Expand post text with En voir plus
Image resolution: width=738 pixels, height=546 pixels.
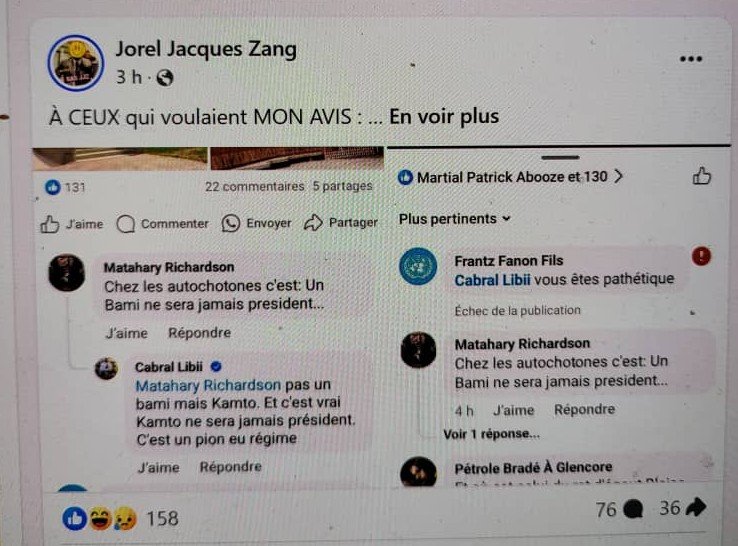(444, 116)
